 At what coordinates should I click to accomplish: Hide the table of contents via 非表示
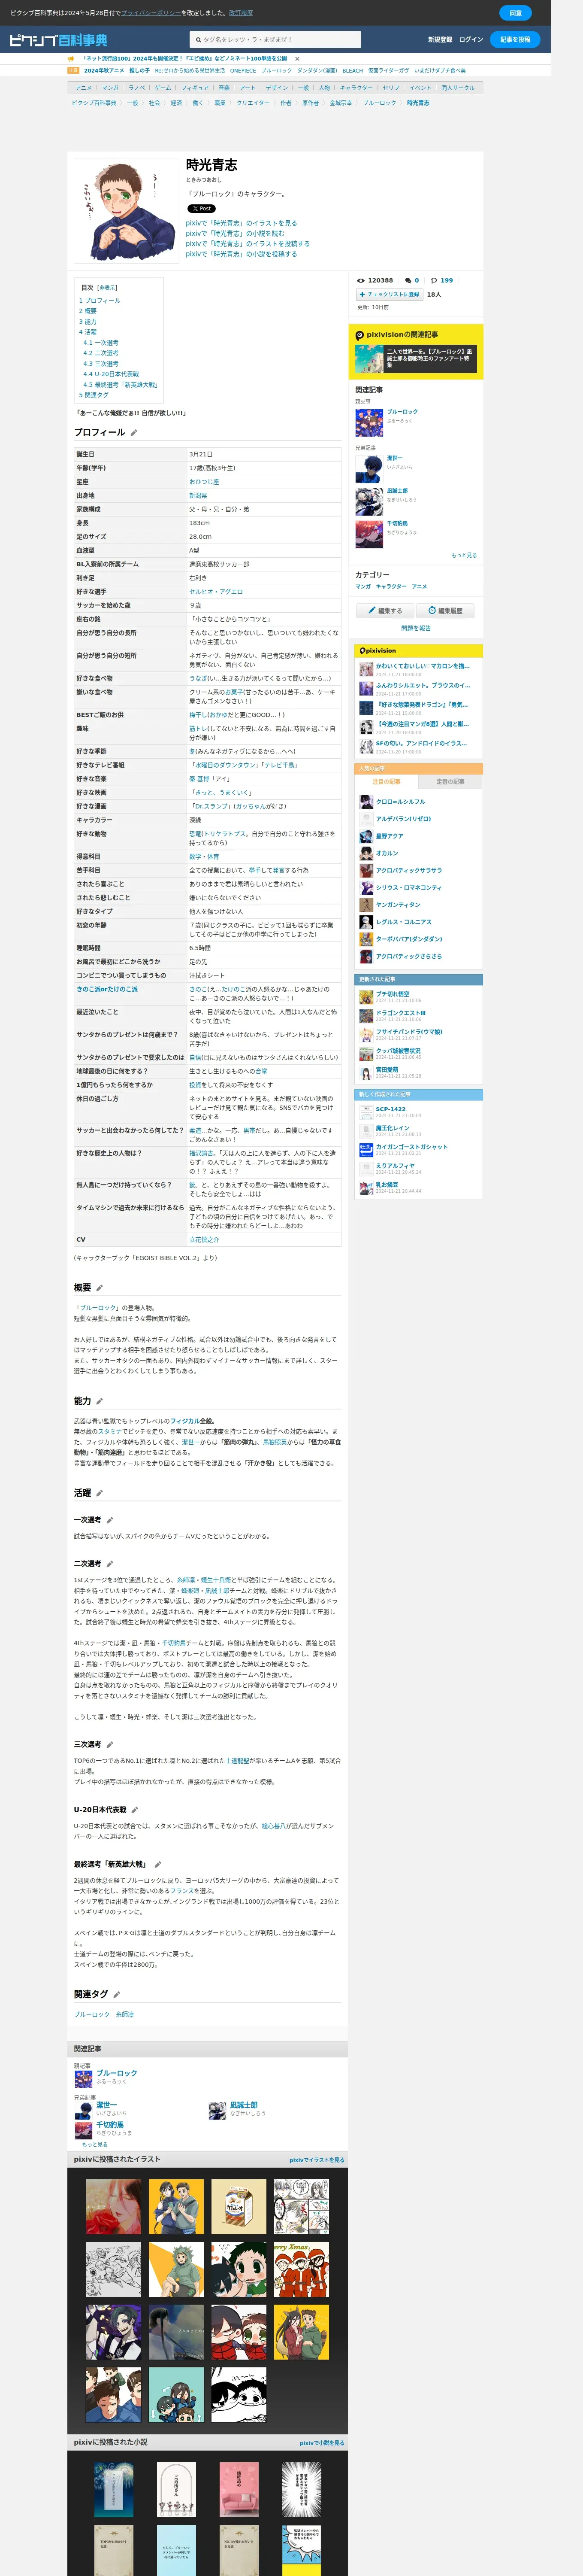point(107,288)
